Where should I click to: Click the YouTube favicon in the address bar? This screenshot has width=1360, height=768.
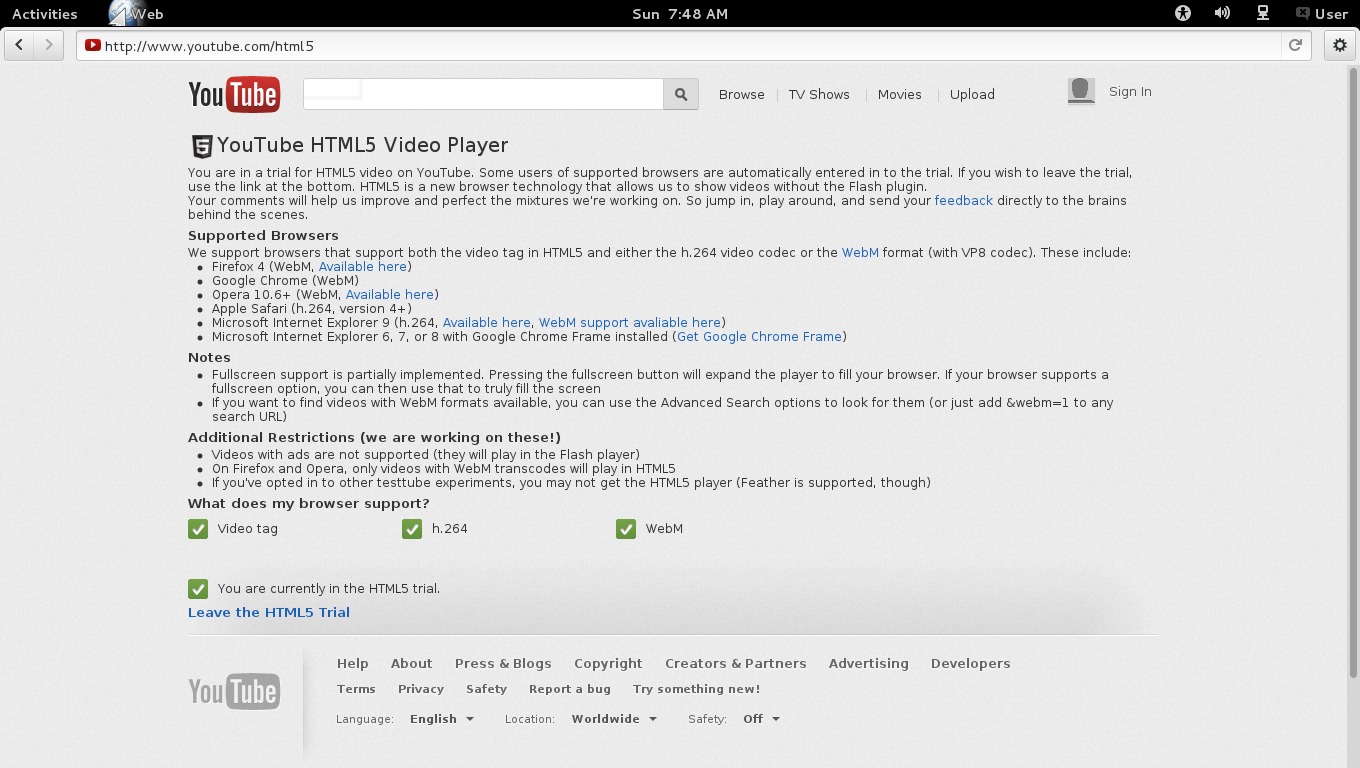pos(92,45)
